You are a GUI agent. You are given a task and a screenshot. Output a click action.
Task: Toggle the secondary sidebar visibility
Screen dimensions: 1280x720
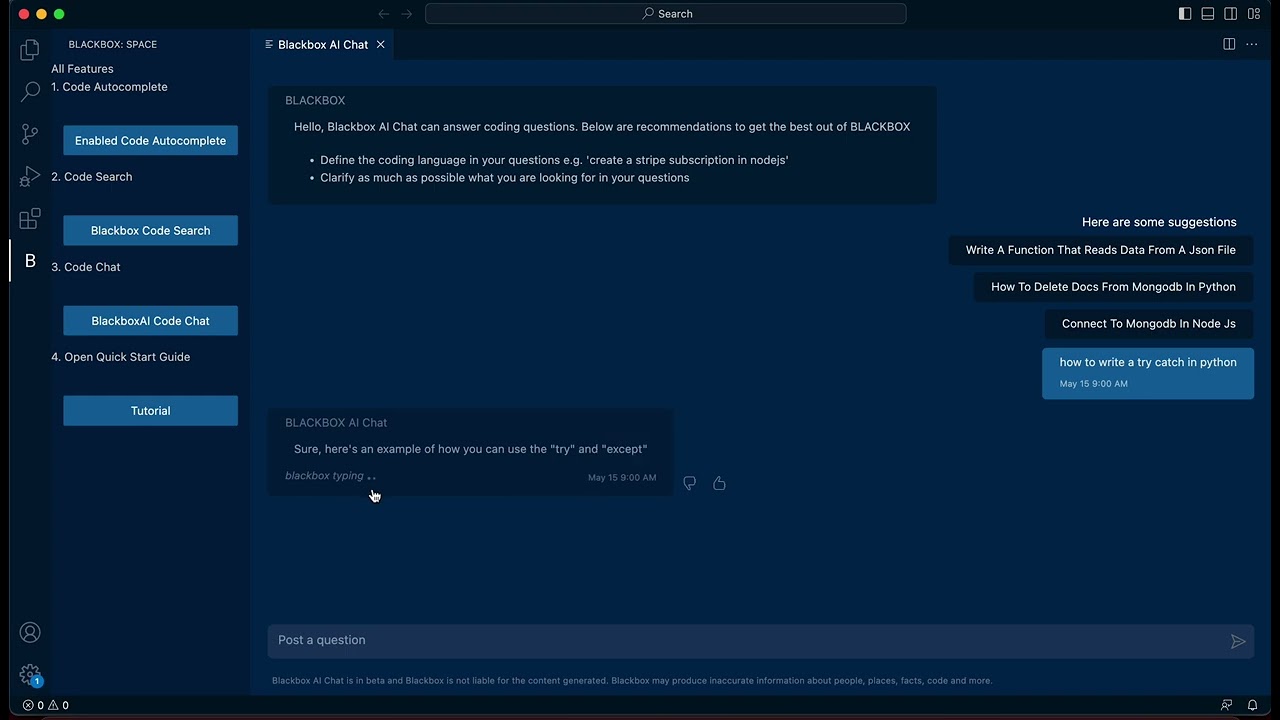click(1231, 14)
